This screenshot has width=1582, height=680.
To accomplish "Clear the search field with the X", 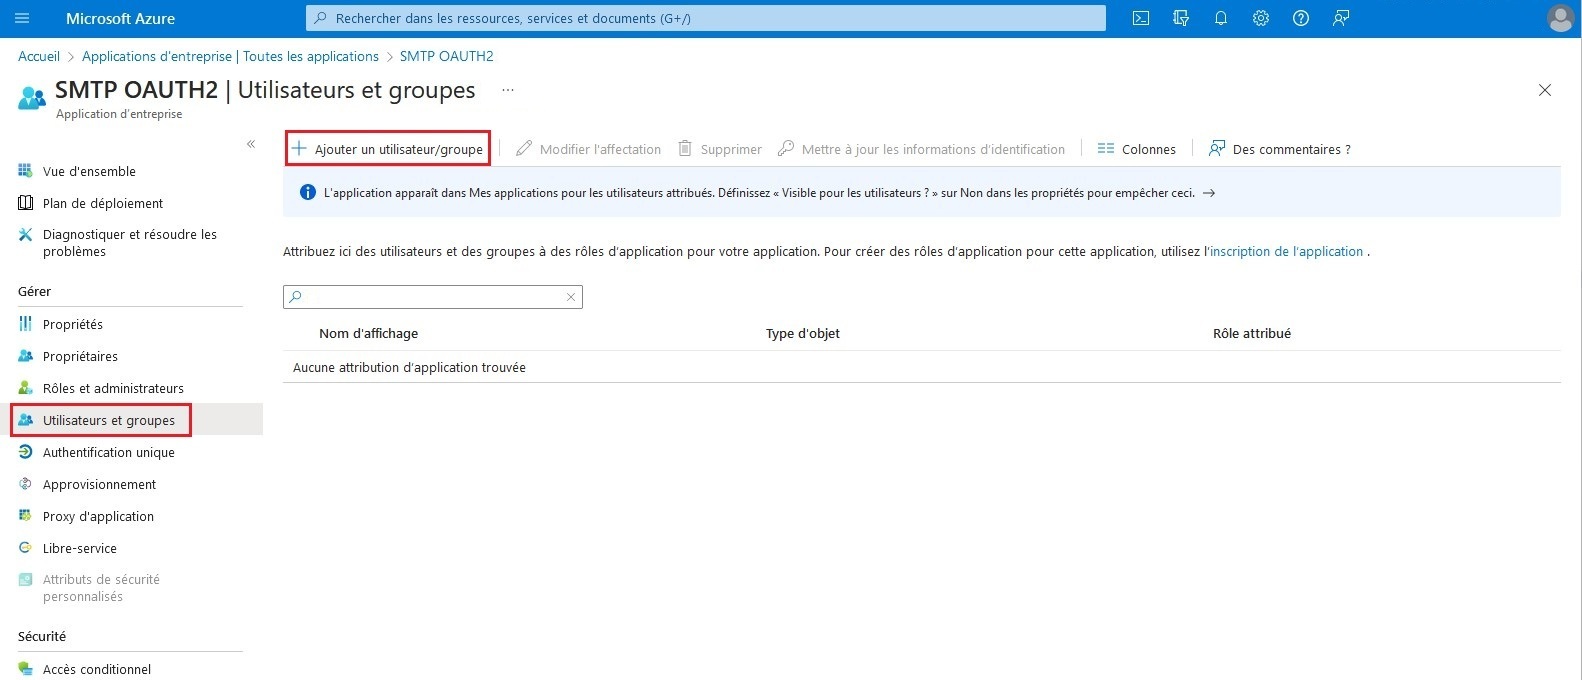I will tap(571, 297).
